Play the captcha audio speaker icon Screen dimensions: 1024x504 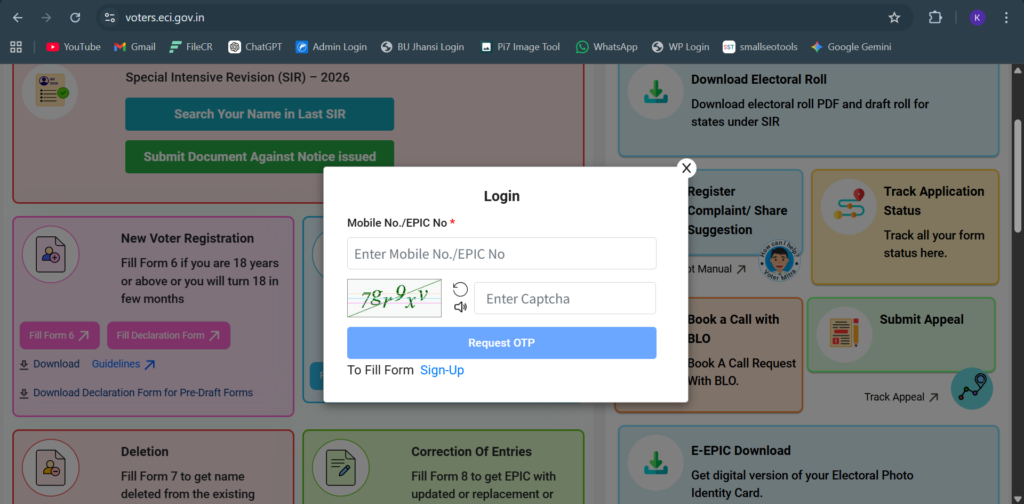pyautogui.click(x=460, y=307)
